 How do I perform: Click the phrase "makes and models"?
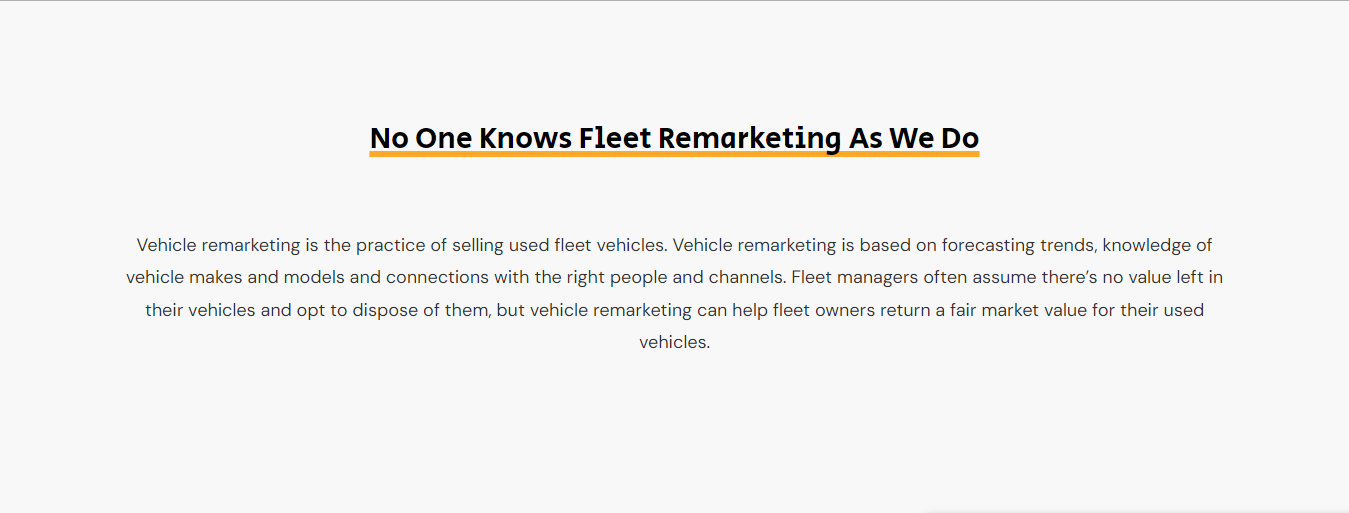tap(269, 277)
